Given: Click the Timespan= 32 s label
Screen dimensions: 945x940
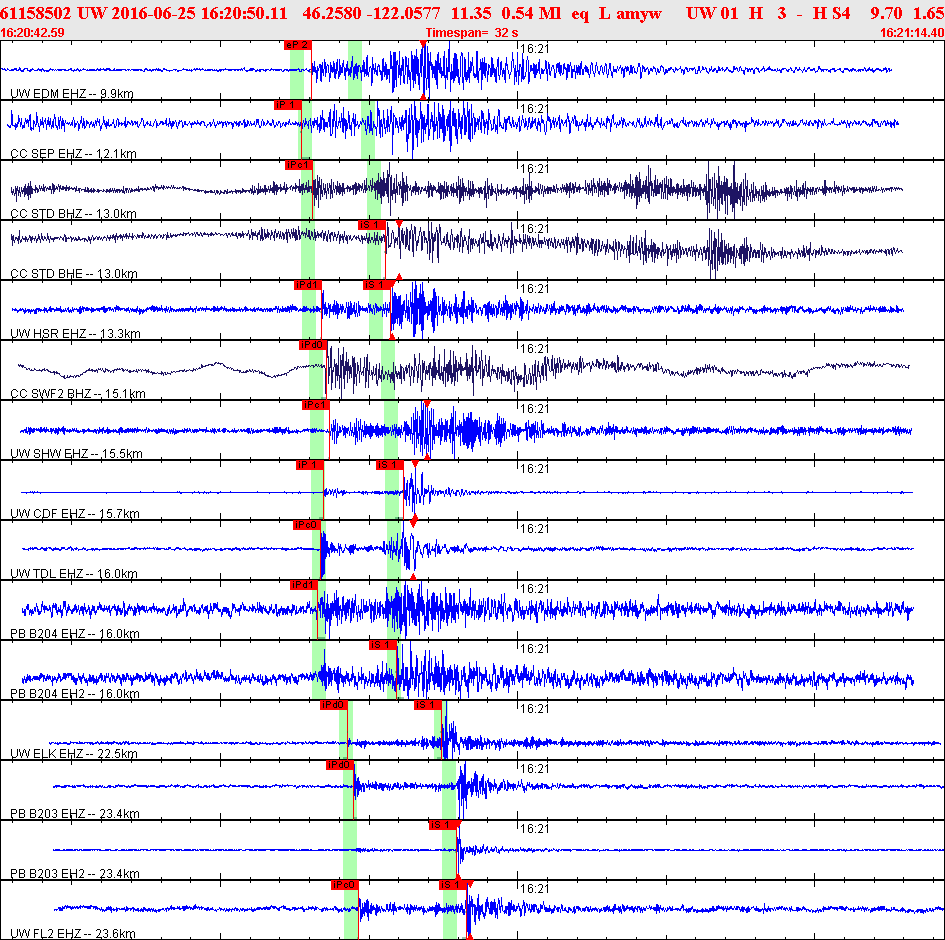Looking at the screenshot, I should [472, 33].
